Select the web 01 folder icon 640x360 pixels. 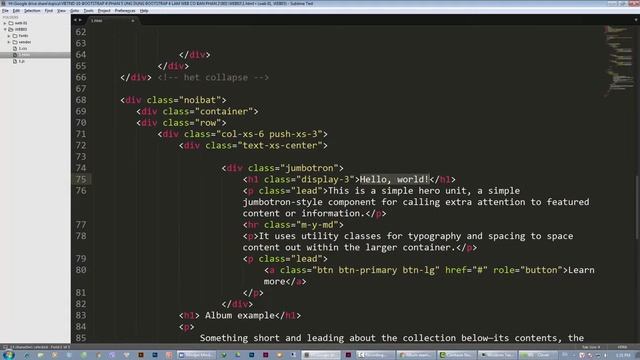coord(11,23)
